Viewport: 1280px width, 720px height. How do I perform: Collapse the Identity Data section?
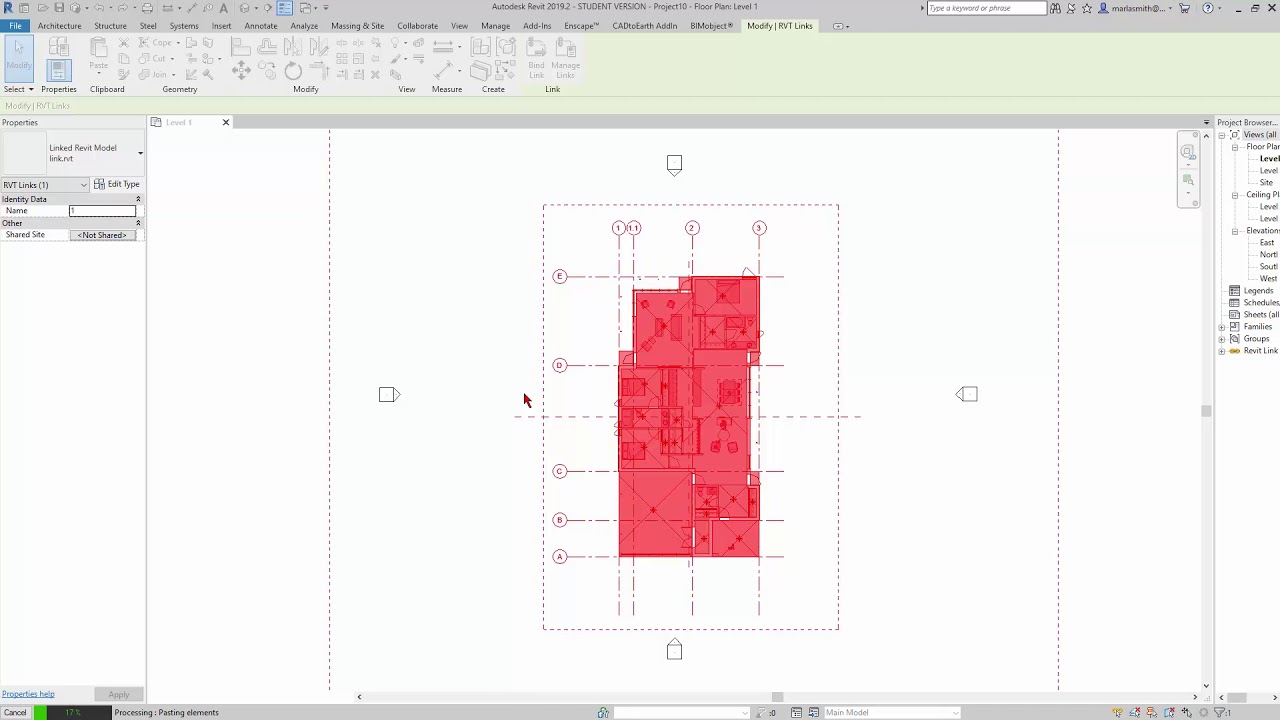138,199
